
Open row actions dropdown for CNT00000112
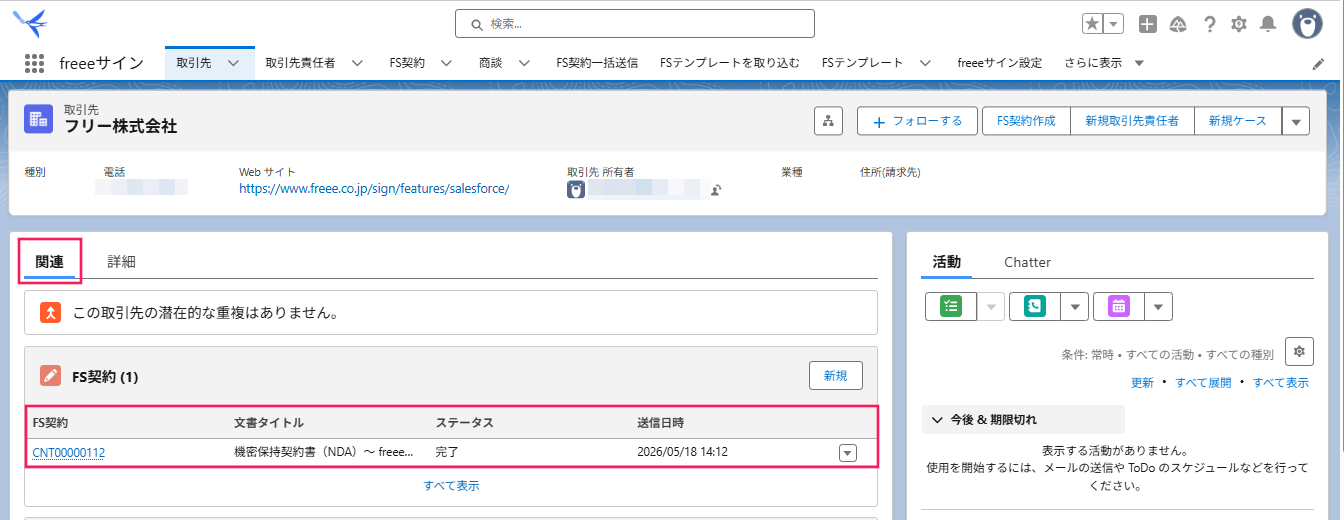(848, 453)
